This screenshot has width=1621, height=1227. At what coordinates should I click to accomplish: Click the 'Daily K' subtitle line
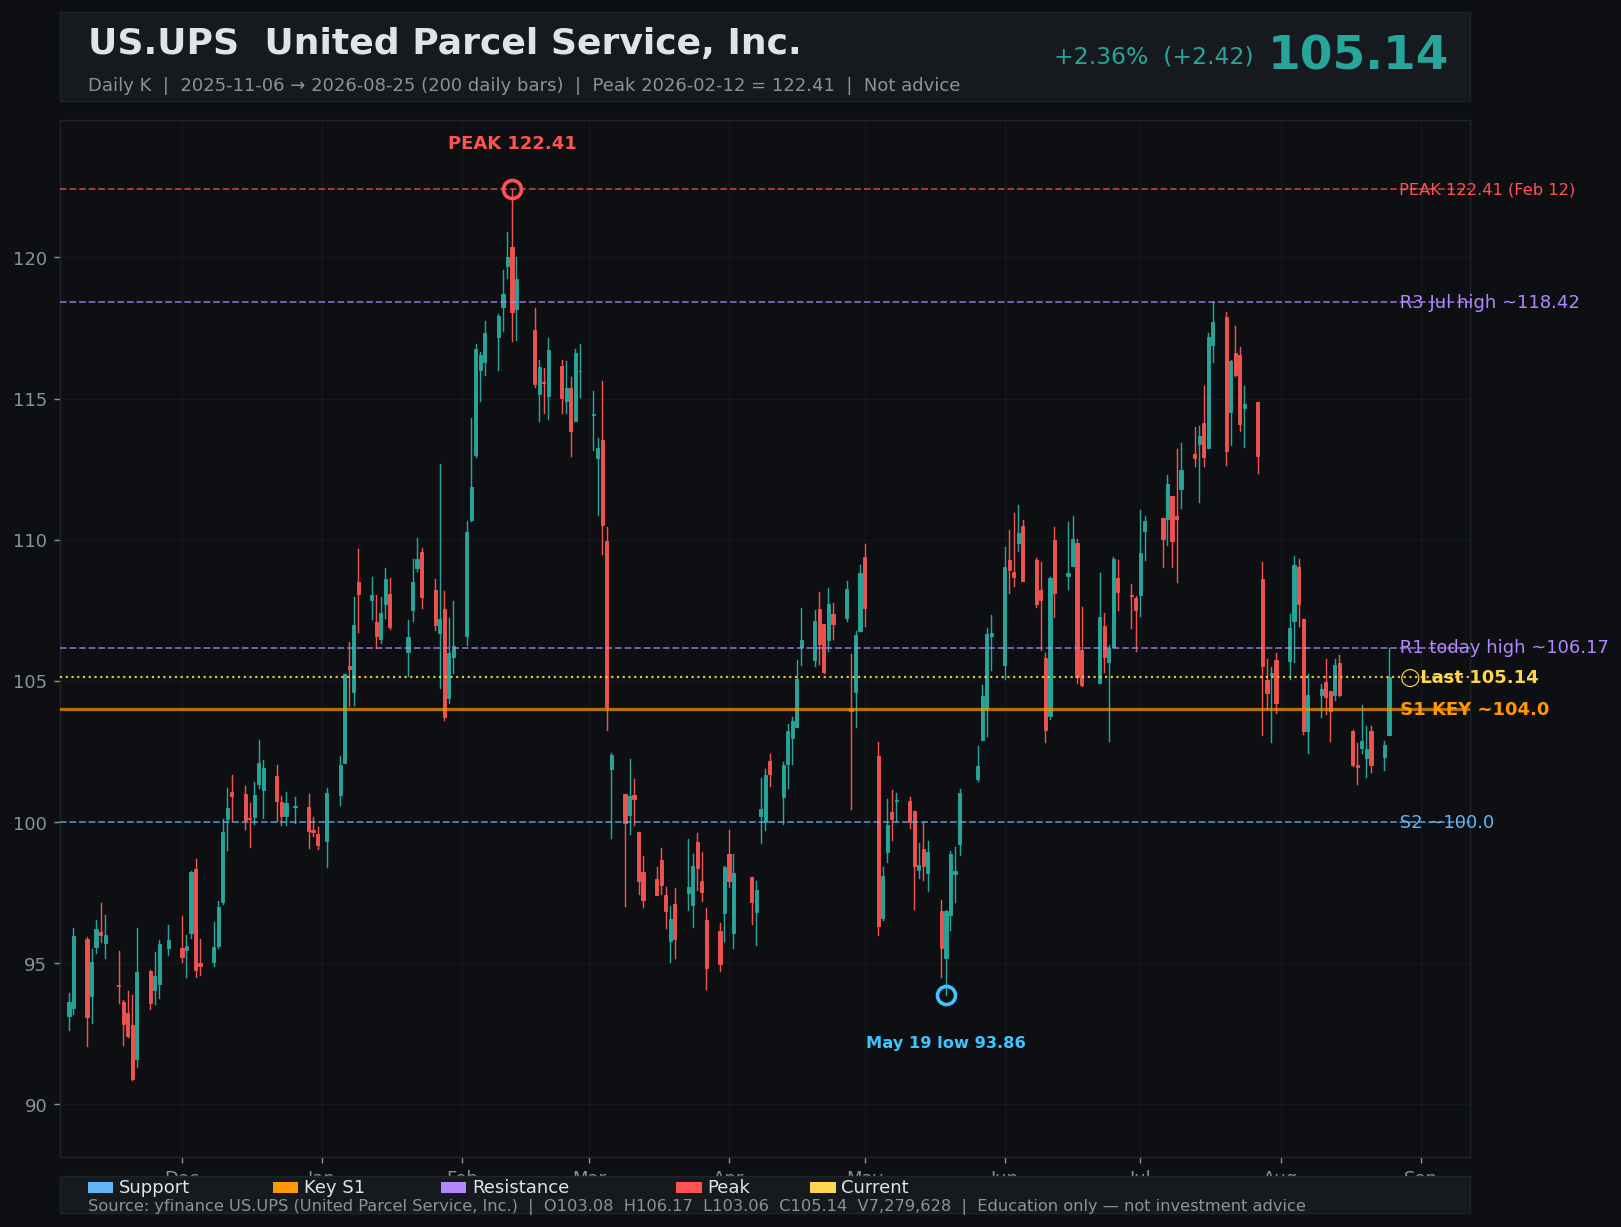[523, 85]
